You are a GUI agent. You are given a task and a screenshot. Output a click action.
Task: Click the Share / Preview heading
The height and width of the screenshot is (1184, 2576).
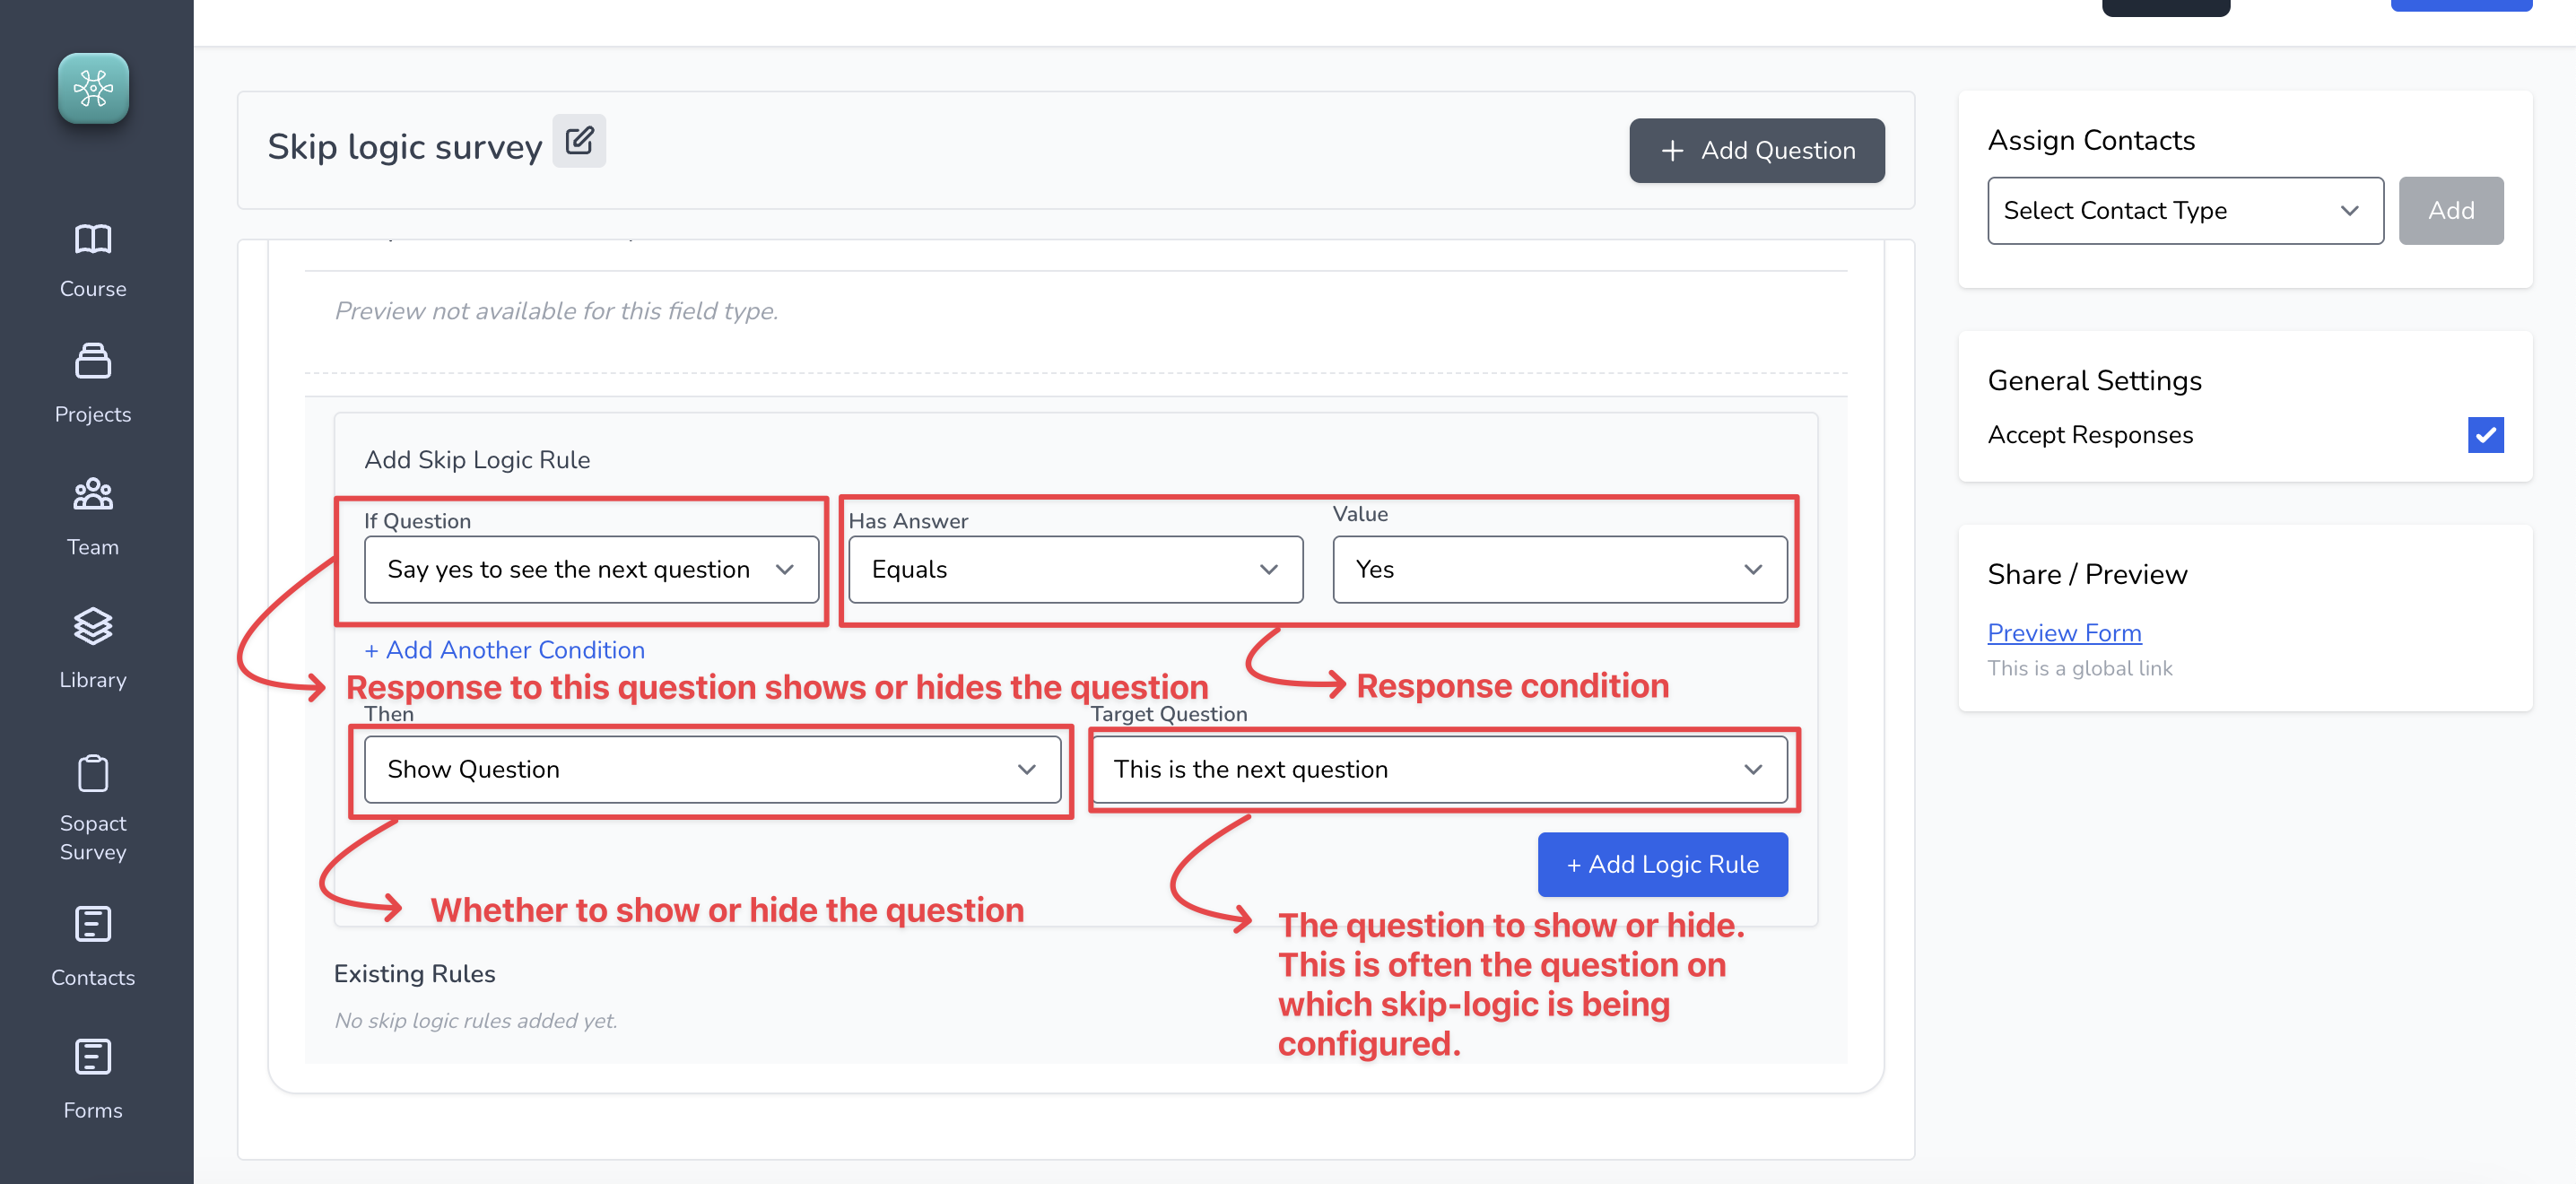pyautogui.click(x=2087, y=575)
